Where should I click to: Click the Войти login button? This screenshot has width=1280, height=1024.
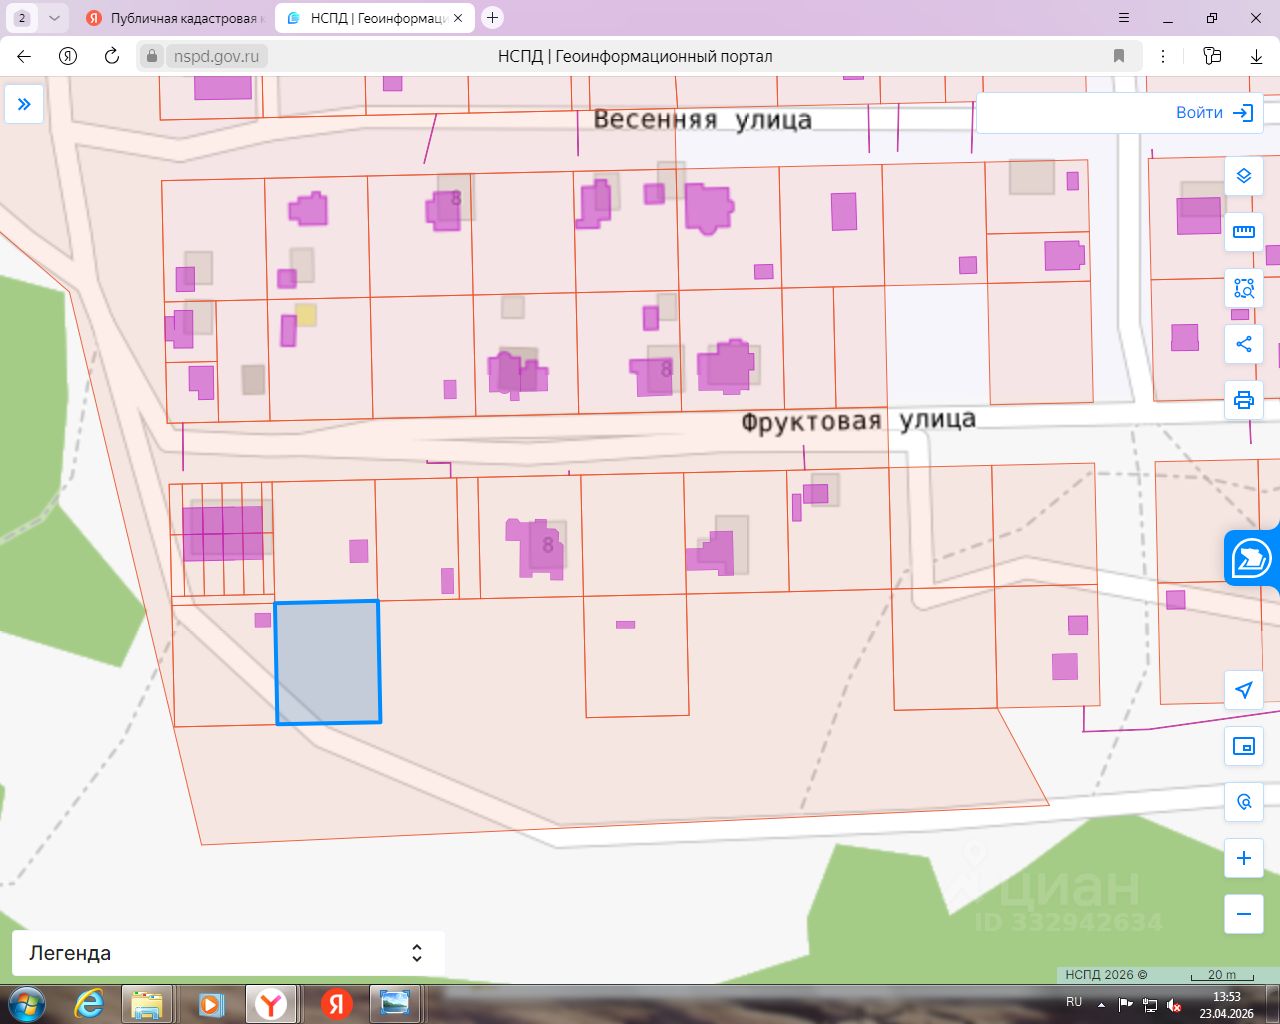1214,113
